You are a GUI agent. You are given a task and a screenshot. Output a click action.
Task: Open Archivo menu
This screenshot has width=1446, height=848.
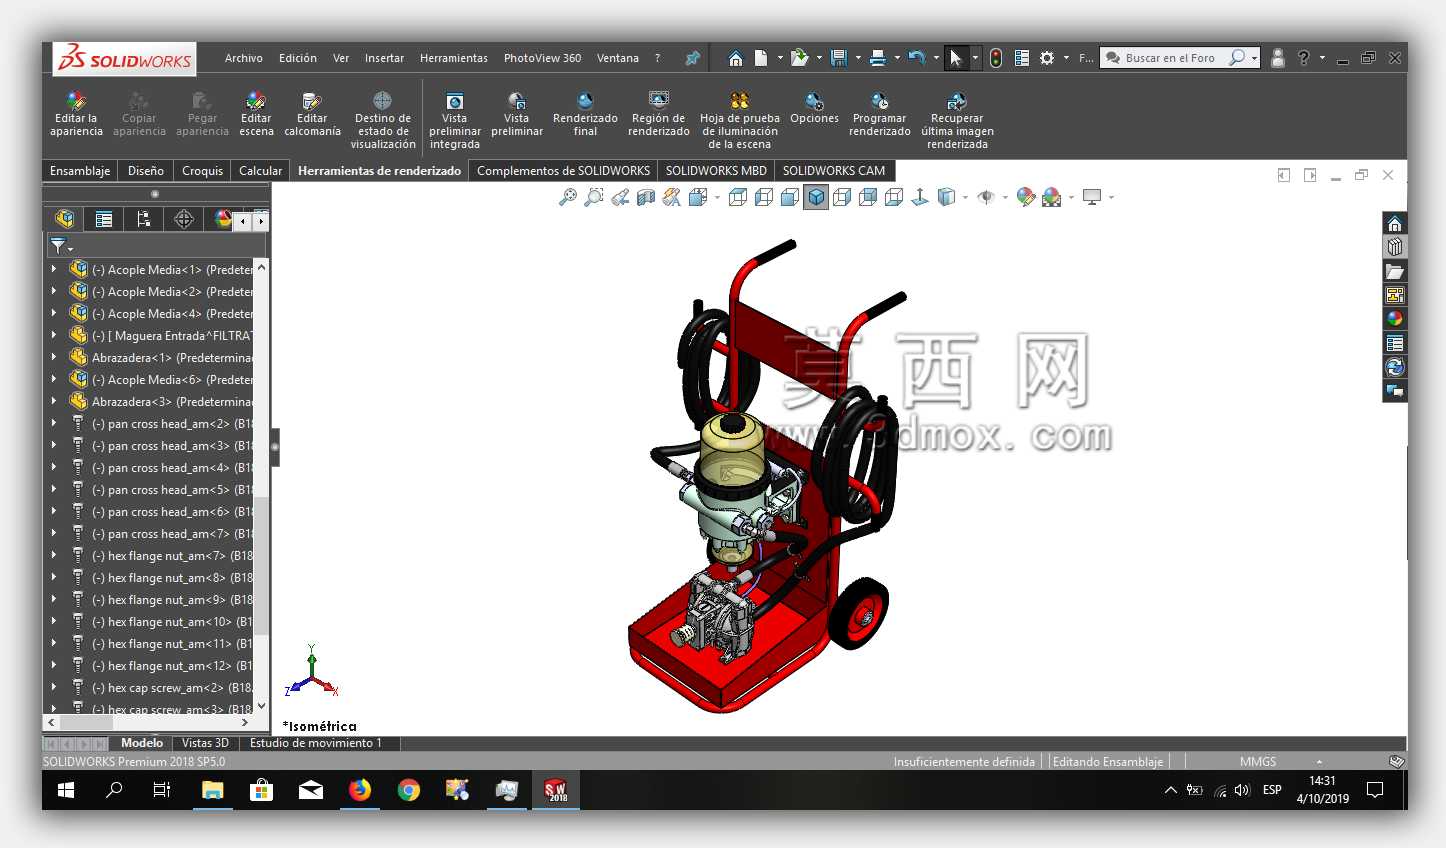tap(243, 58)
